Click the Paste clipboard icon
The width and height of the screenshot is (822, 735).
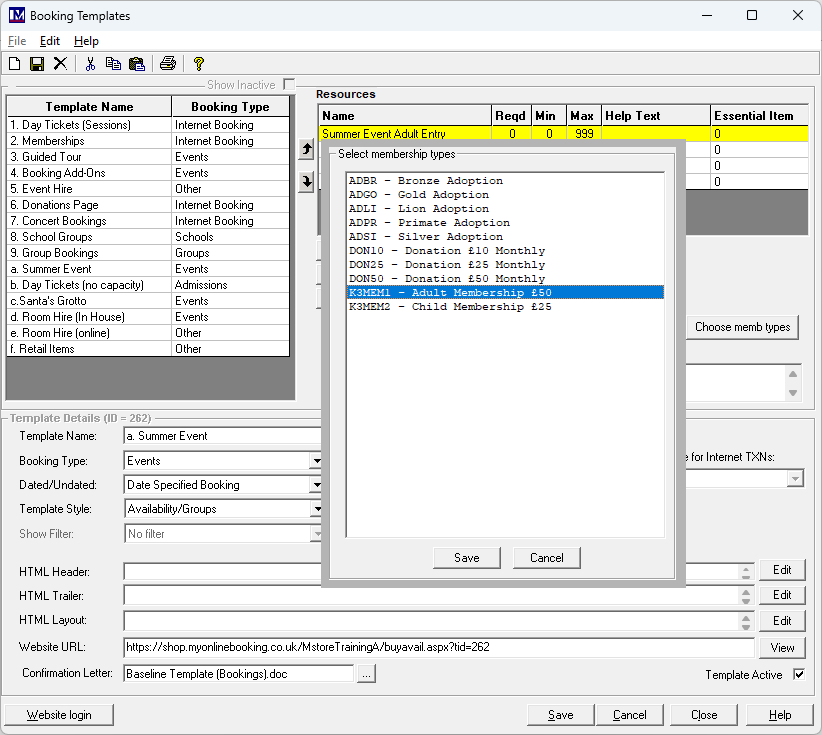pos(137,64)
